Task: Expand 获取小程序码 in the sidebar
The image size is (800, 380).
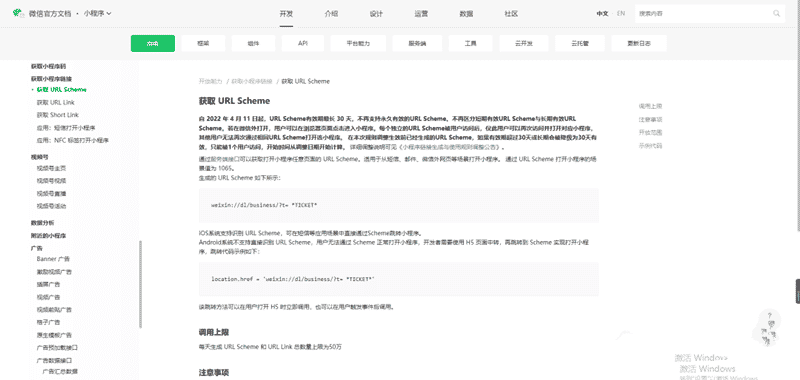Action: click(48, 66)
